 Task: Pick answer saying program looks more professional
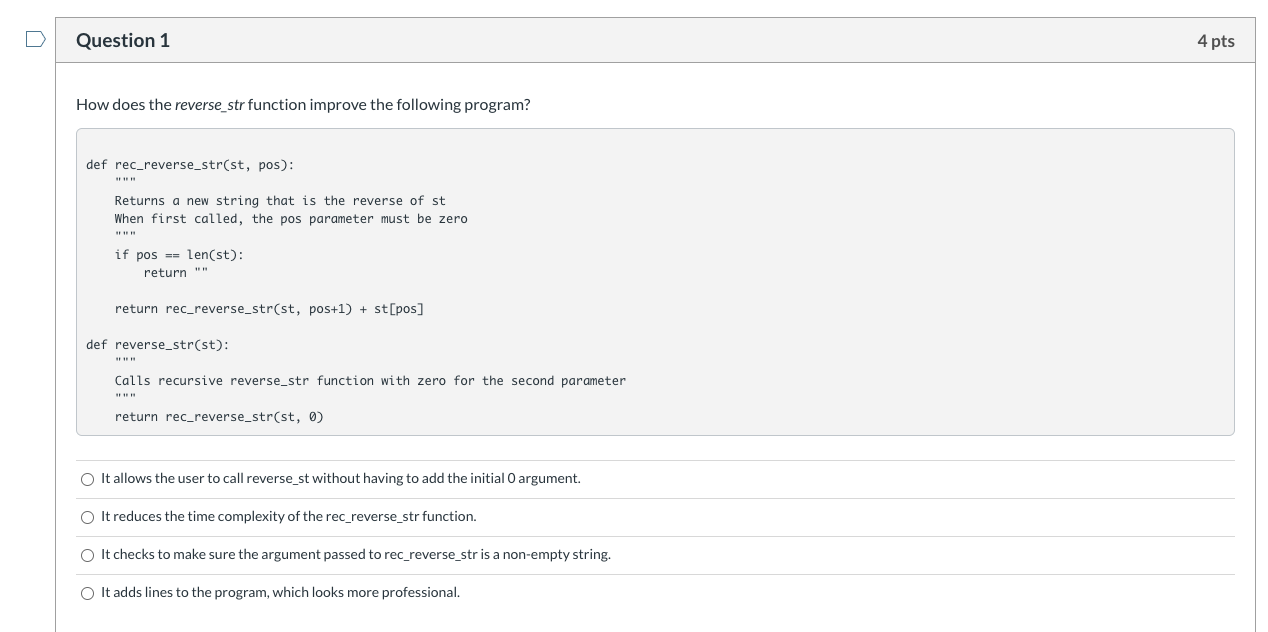pos(88,593)
